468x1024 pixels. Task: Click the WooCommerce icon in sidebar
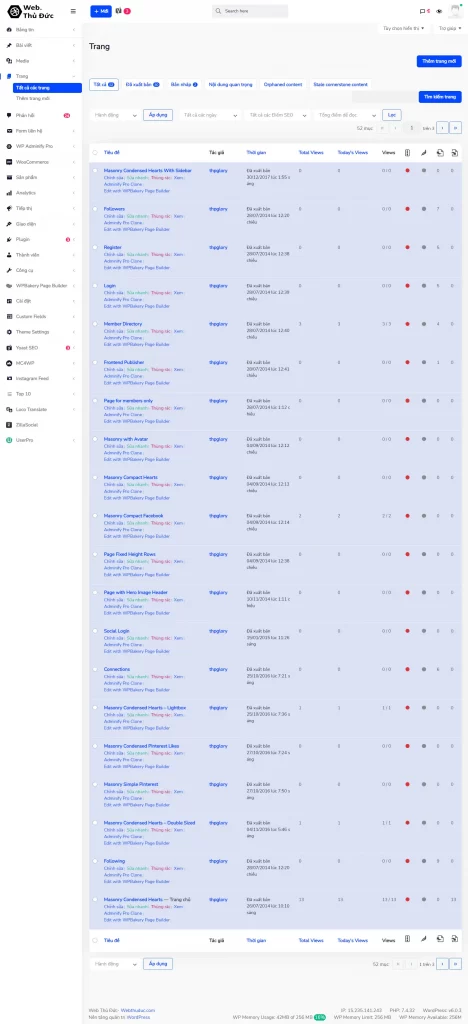pyautogui.click(x=9, y=161)
